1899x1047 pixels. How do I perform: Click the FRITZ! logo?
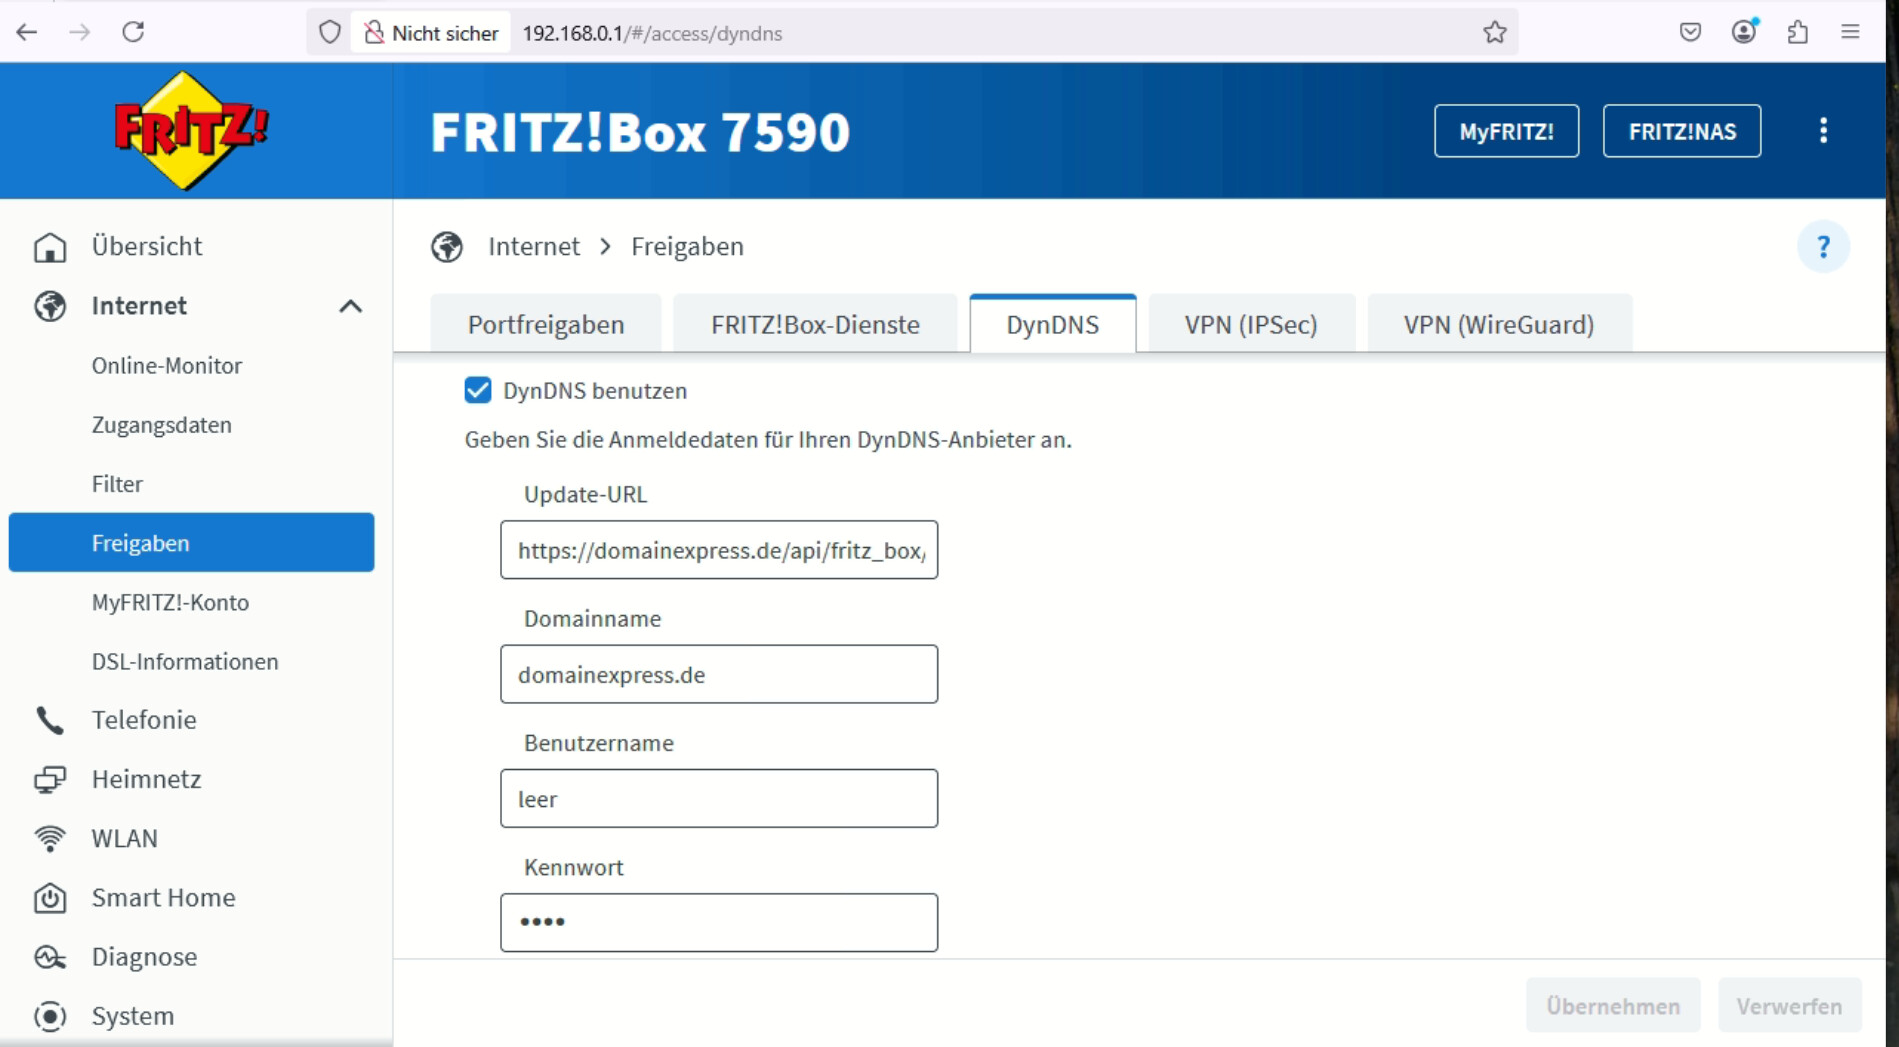[x=191, y=130]
